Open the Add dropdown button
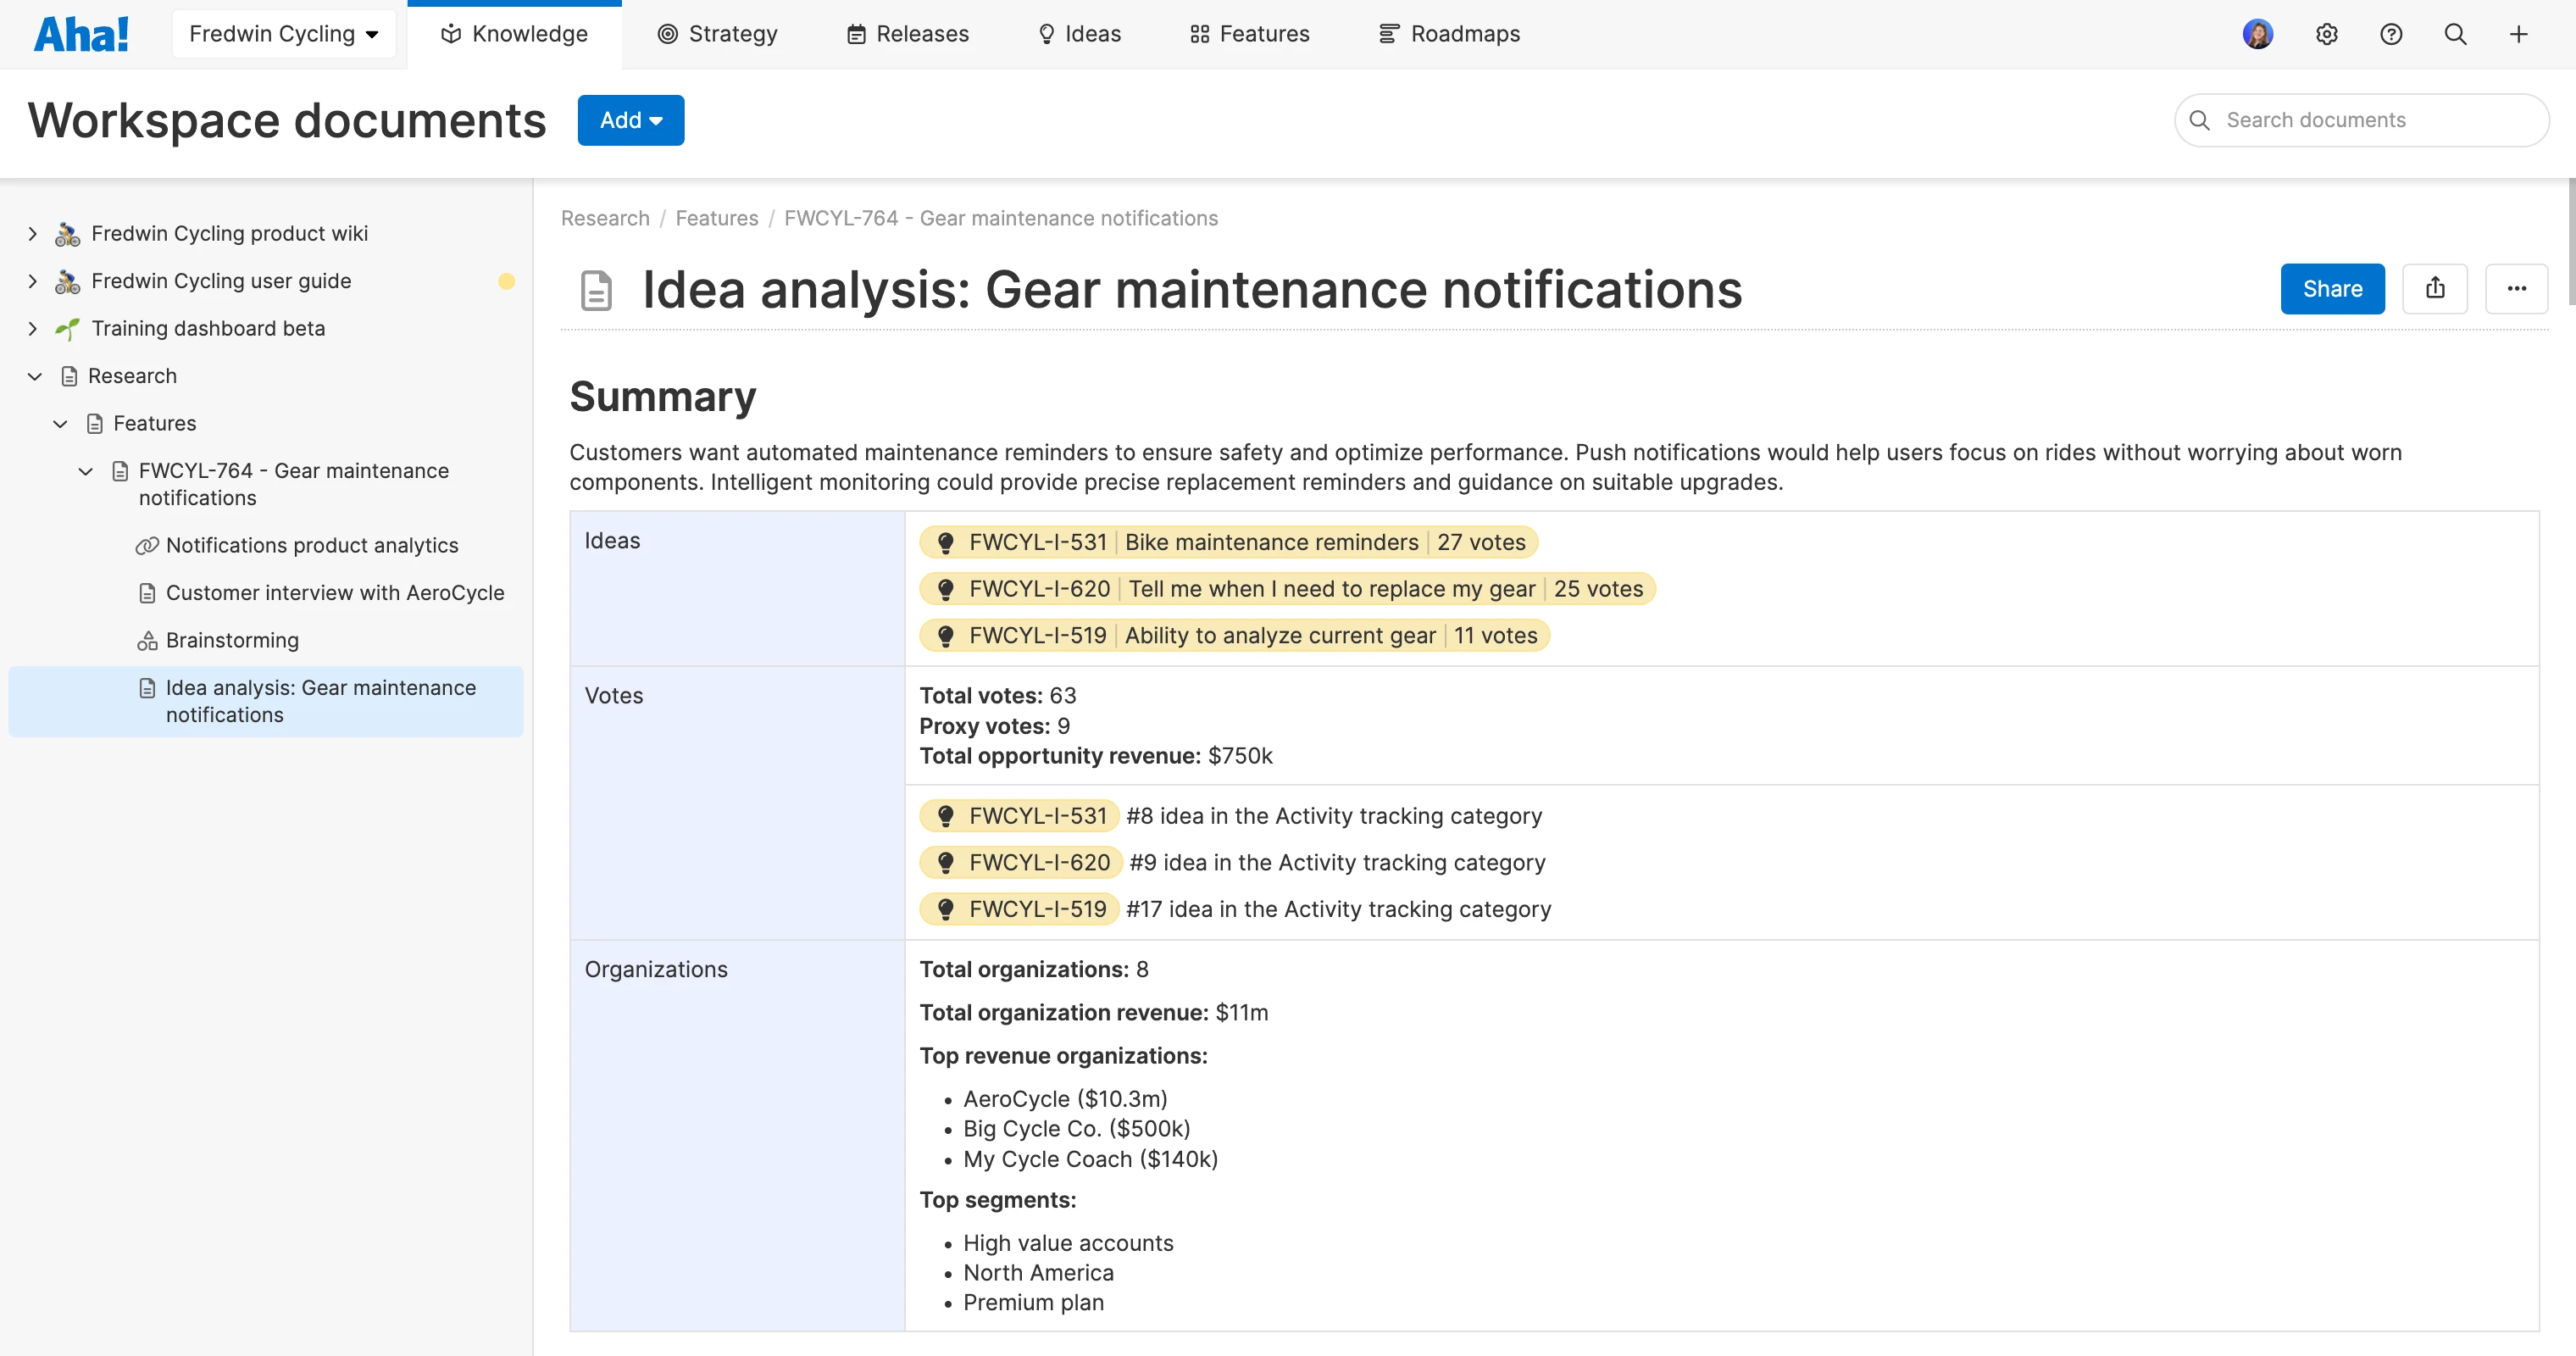 click(x=630, y=120)
